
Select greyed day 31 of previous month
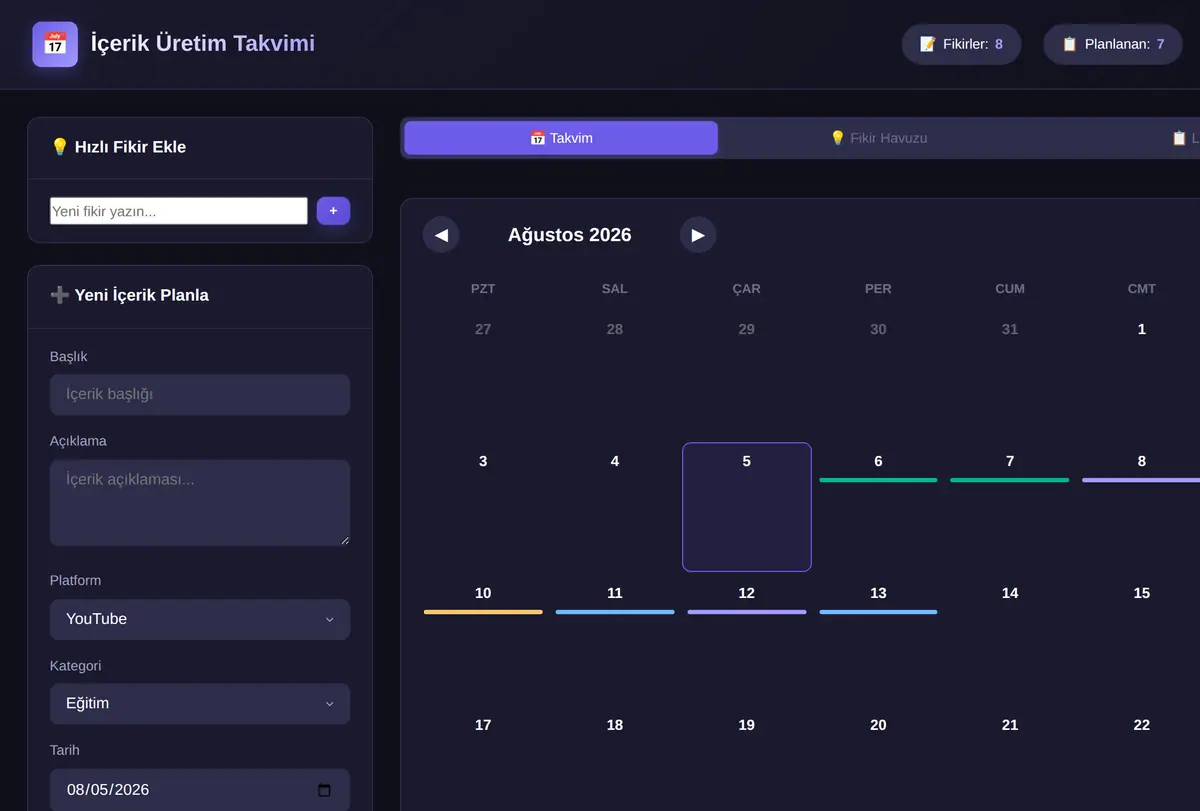pyautogui.click(x=1010, y=375)
